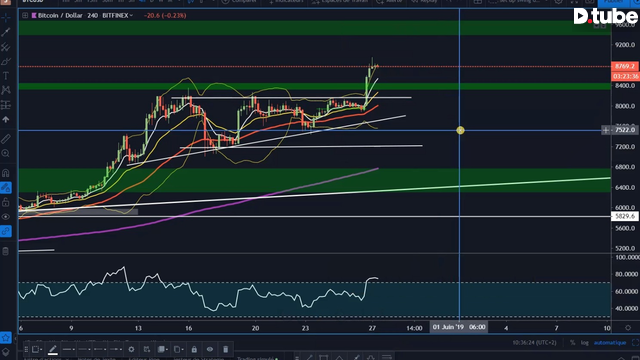640x360 pixels.
Task: Expand the chart legend box icon
Action: point(25,16)
